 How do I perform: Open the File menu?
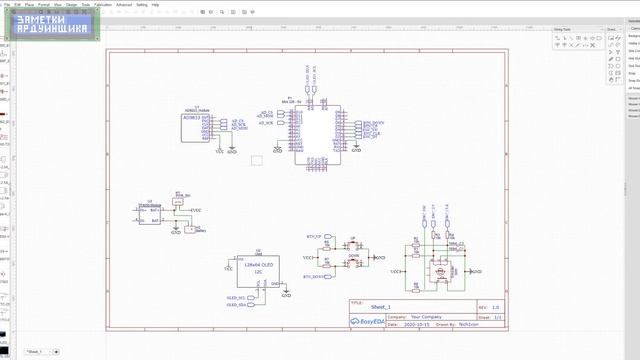click(7, 5)
